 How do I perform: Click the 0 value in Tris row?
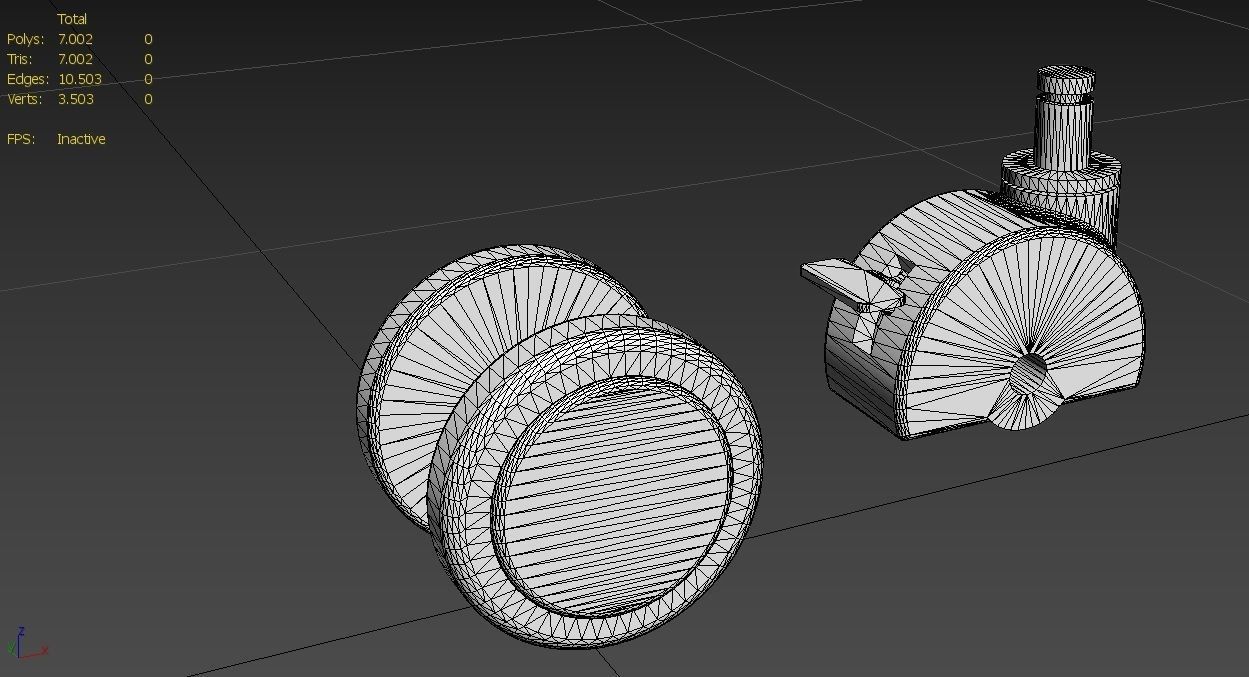(x=148, y=59)
